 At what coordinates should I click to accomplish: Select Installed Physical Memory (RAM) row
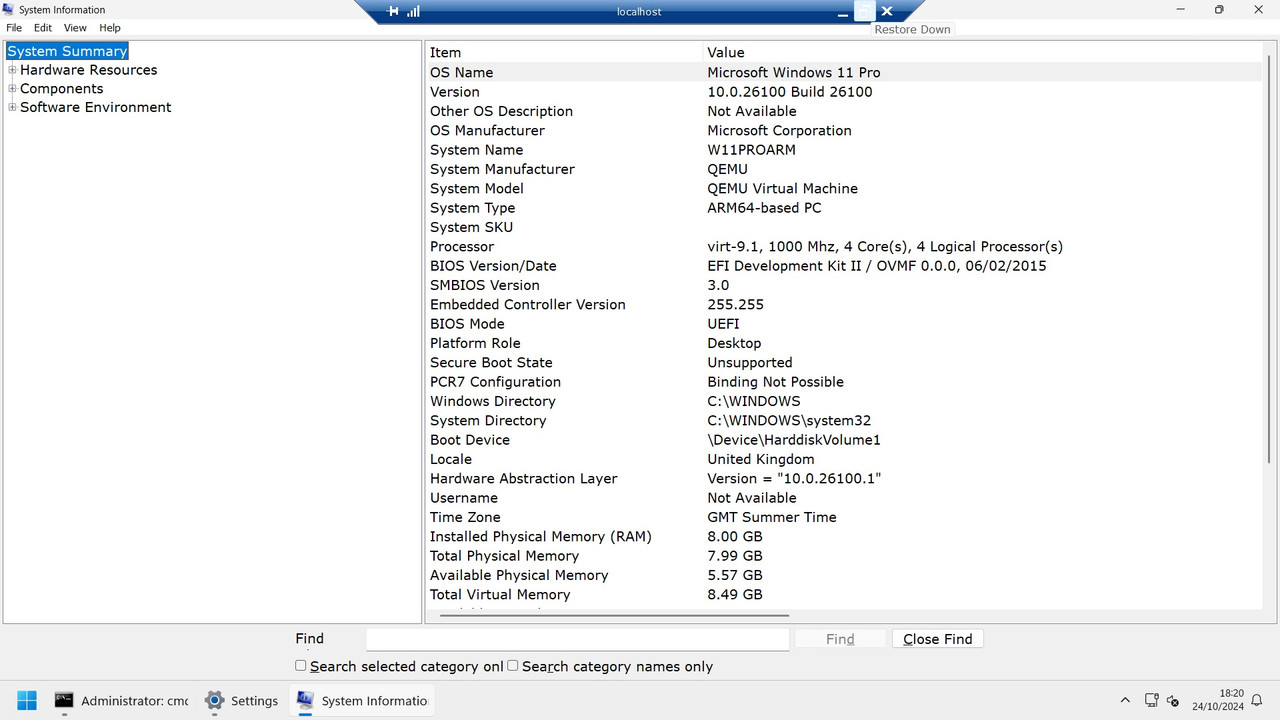point(844,537)
